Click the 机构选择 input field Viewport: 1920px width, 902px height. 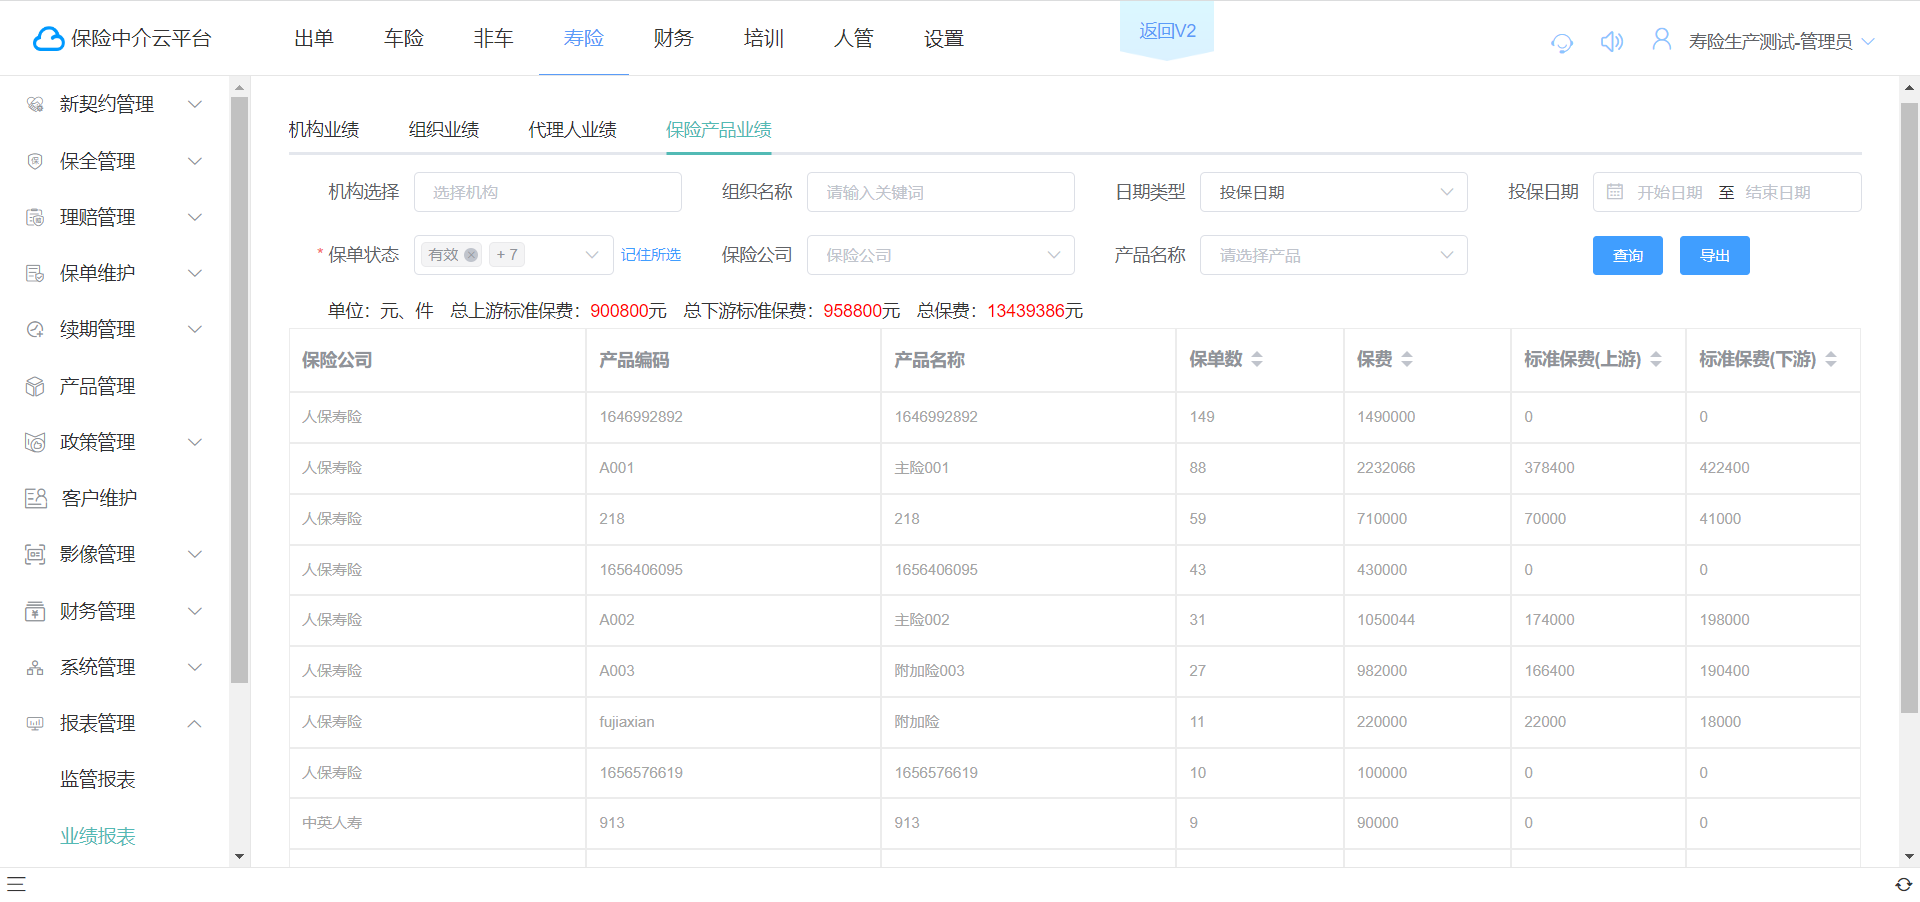(x=548, y=192)
